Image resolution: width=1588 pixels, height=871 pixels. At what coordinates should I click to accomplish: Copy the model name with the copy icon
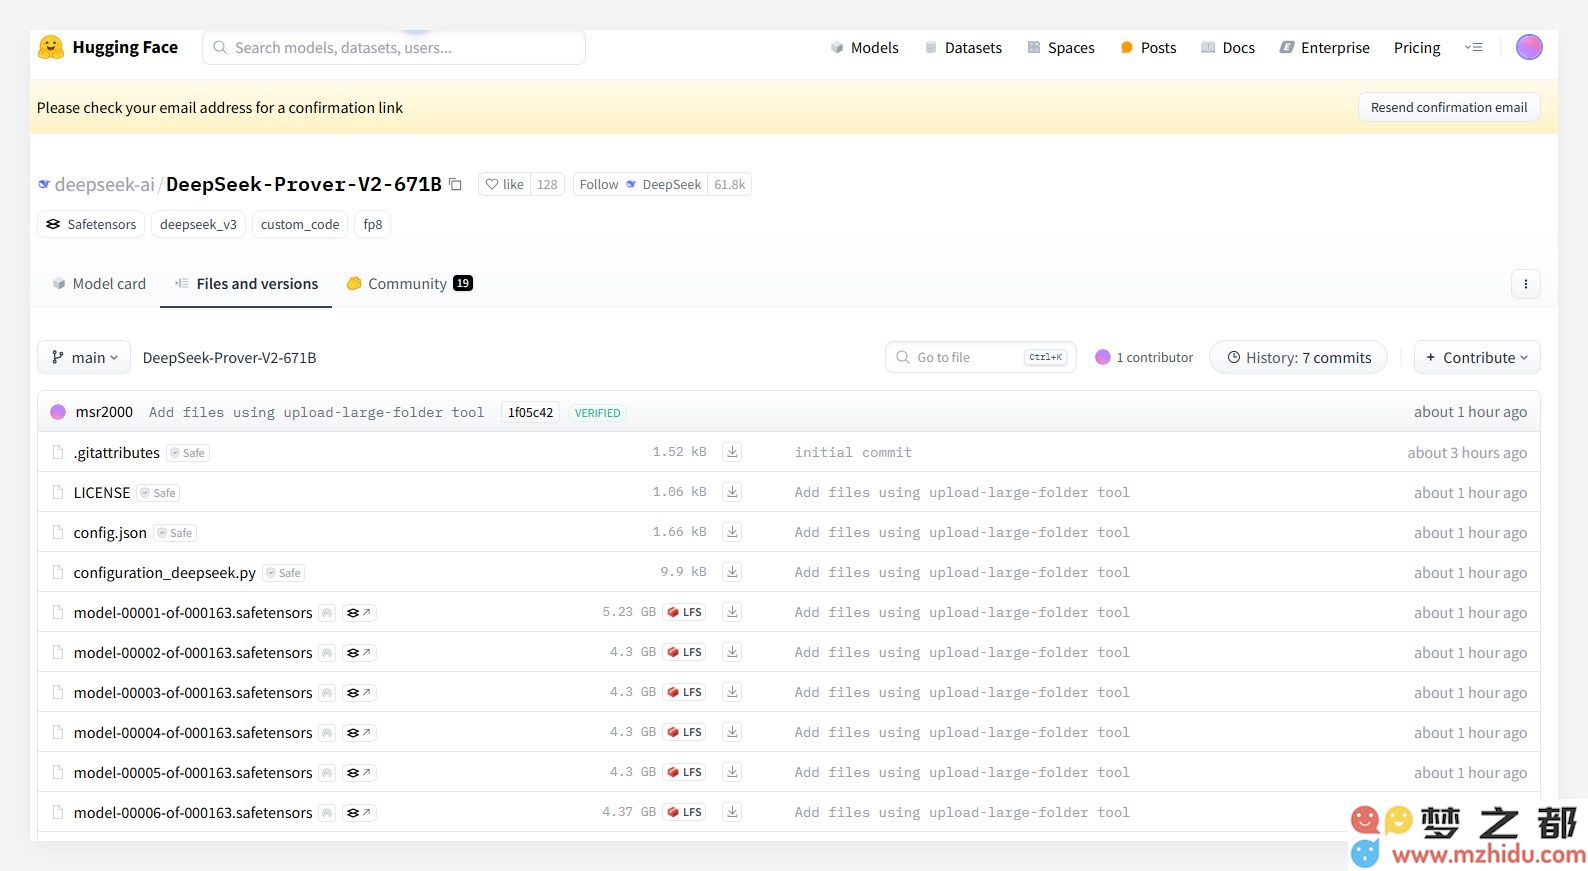455,184
